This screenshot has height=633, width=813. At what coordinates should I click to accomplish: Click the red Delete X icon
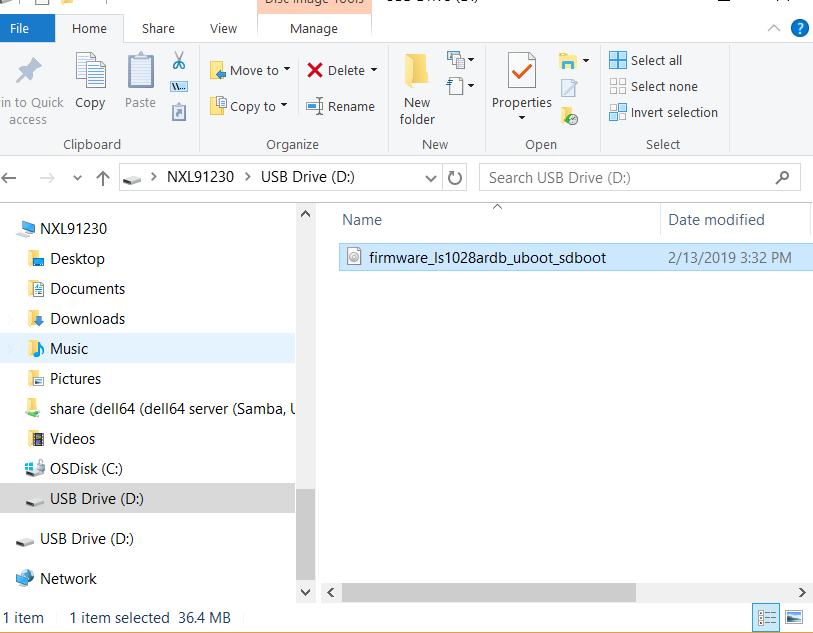[315, 70]
